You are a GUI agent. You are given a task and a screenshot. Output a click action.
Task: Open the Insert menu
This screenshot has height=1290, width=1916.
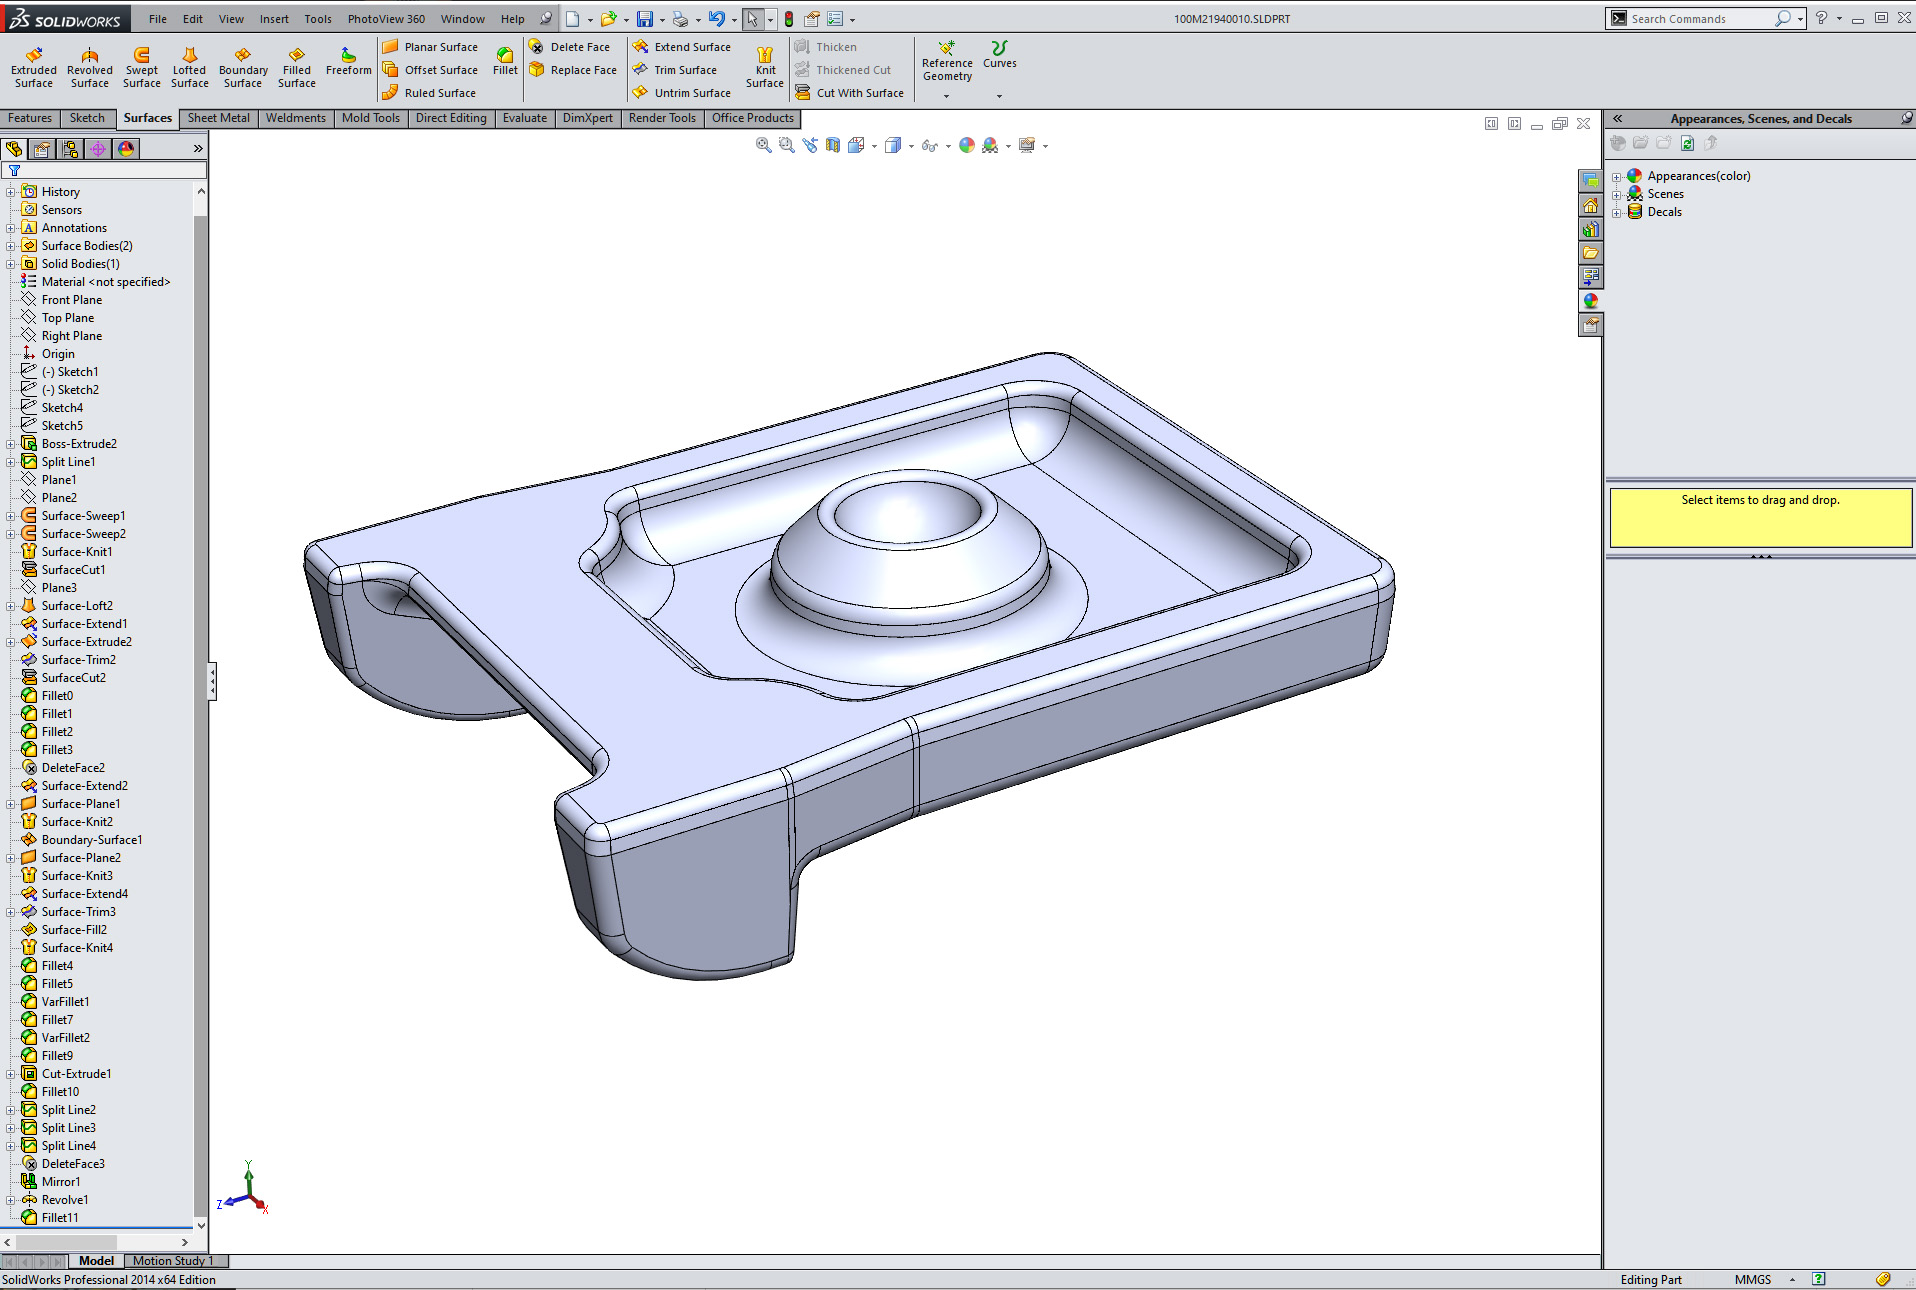click(x=274, y=19)
